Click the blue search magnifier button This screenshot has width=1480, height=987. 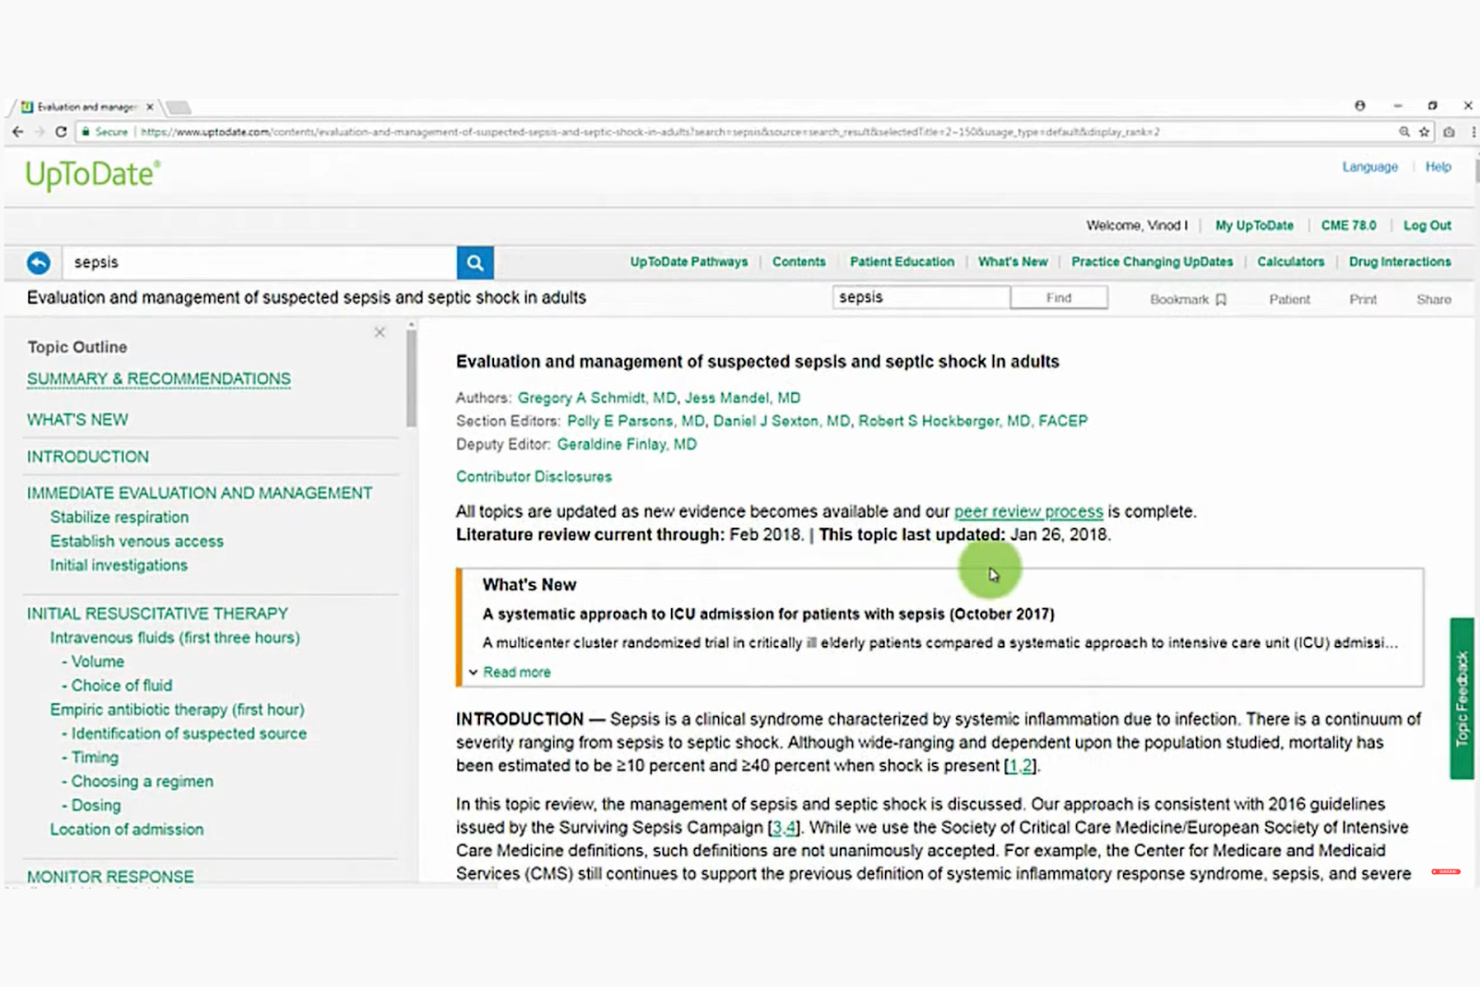click(475, 263)
